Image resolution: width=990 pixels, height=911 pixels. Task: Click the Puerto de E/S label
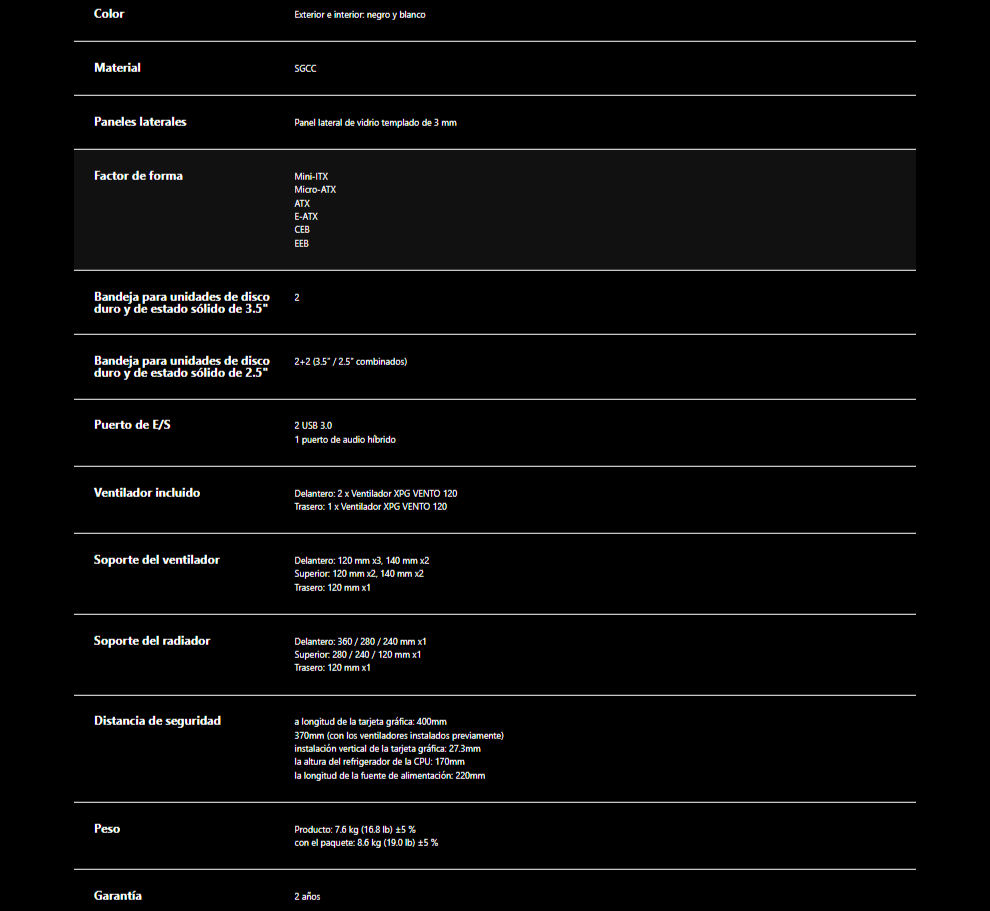pos(133,425)
